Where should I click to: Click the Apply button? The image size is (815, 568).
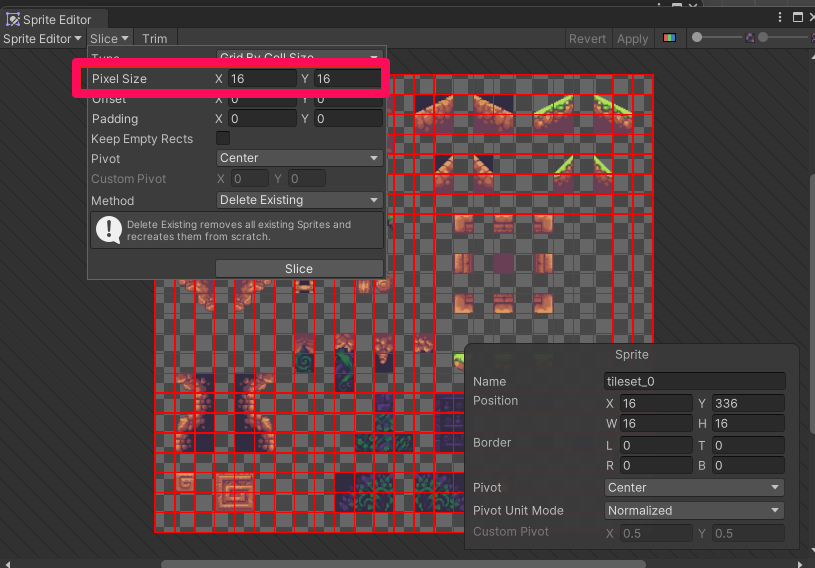tap(633, 39)
